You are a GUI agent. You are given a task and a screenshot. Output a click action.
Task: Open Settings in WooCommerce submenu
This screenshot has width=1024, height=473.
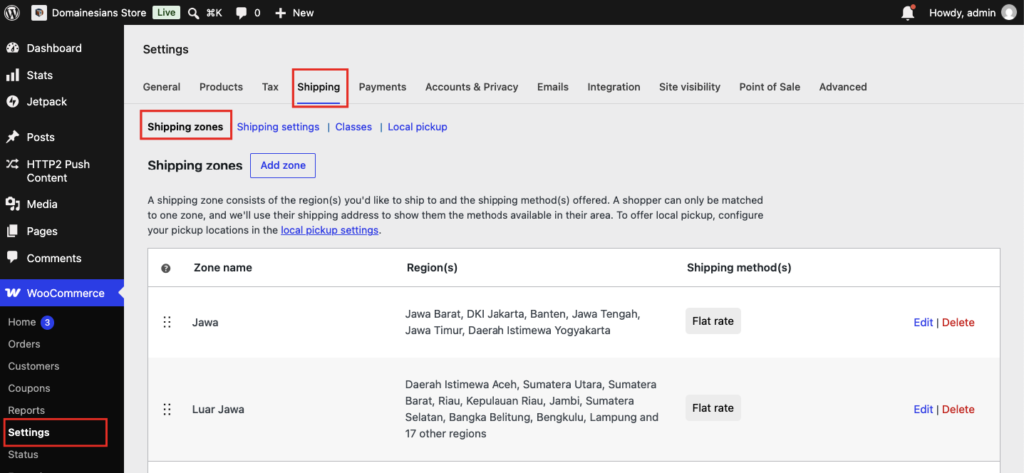[x=29, y=432]
